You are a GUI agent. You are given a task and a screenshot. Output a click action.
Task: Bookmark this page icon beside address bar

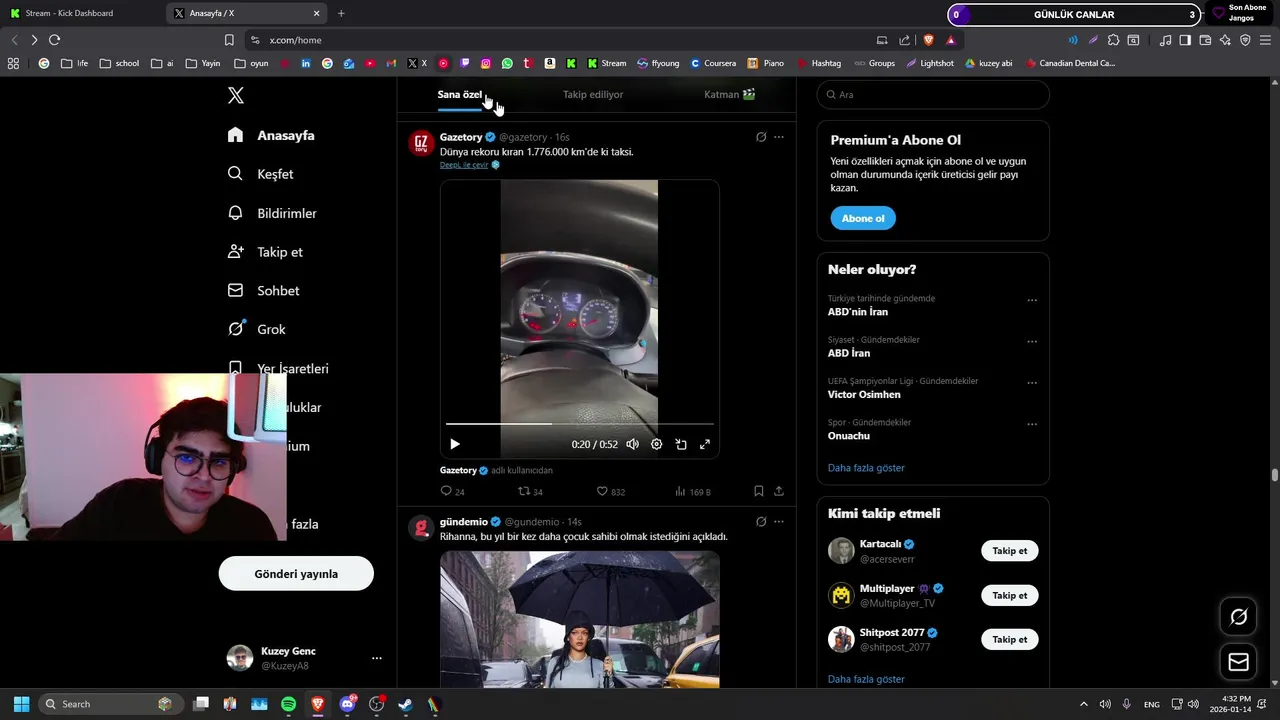(x=229, y=40)
